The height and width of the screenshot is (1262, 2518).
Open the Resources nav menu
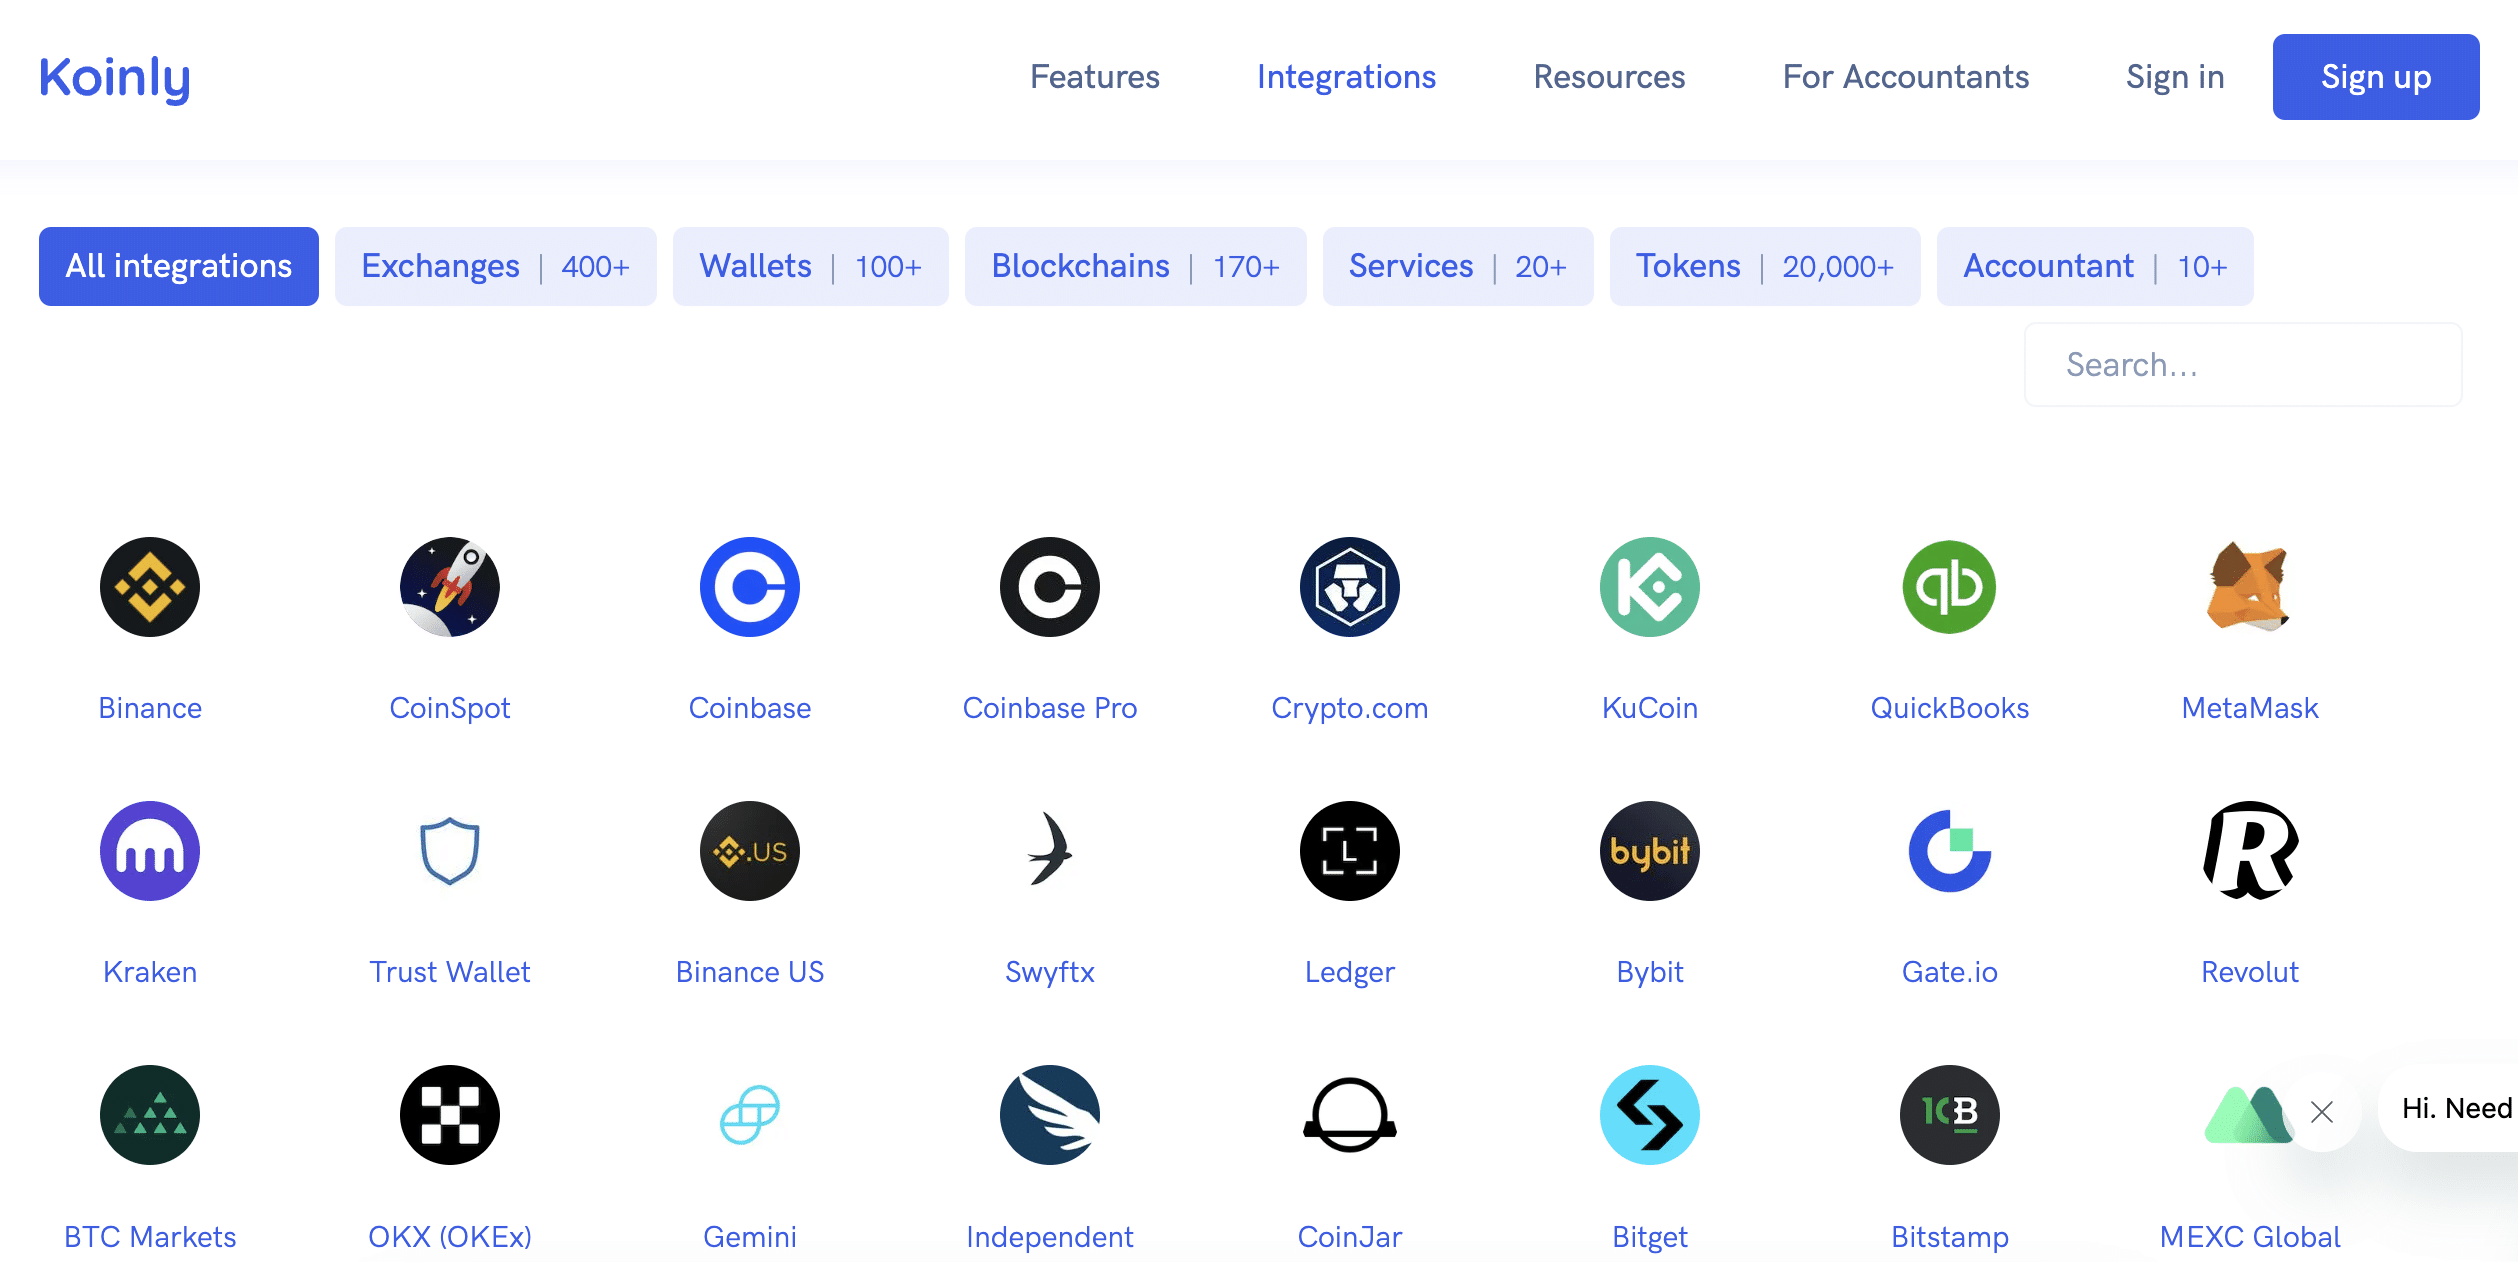point(1609,77)
